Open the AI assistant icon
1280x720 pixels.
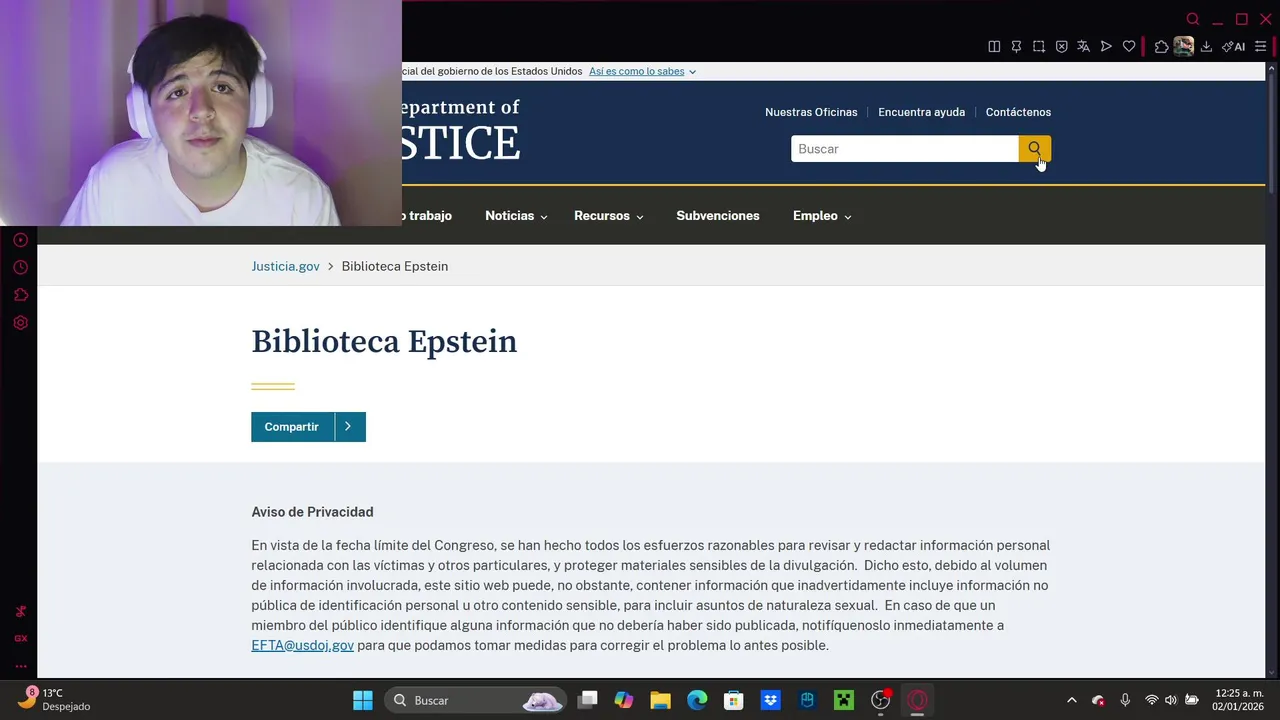(x=1233, y=46)
